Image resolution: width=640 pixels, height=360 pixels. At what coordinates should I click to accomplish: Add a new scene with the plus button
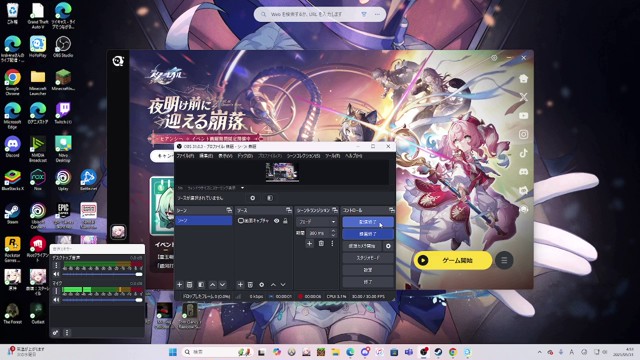click(179, 284)
